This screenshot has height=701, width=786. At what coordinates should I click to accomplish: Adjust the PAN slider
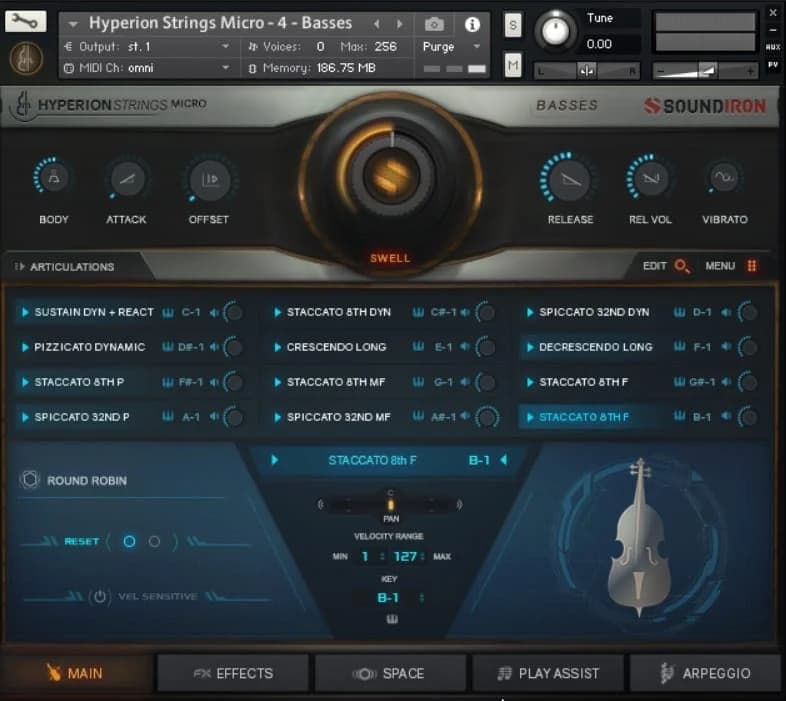(390, 504)
